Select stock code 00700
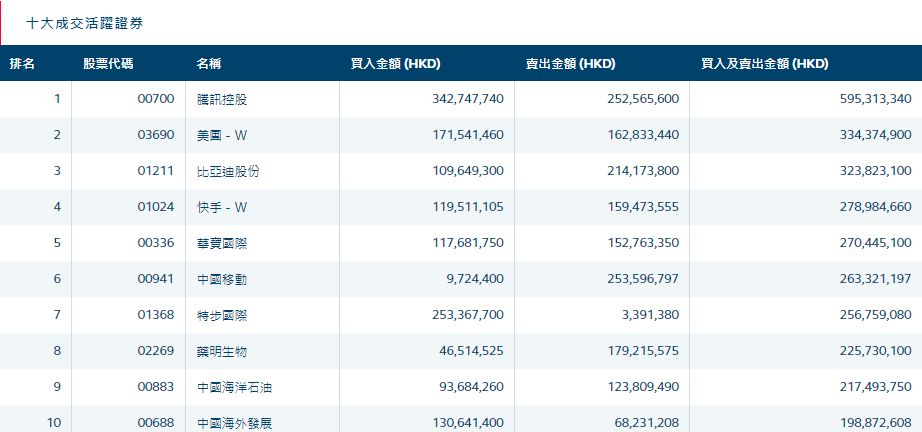The height and width of the screenshot is (432, 922). [156, 99]
